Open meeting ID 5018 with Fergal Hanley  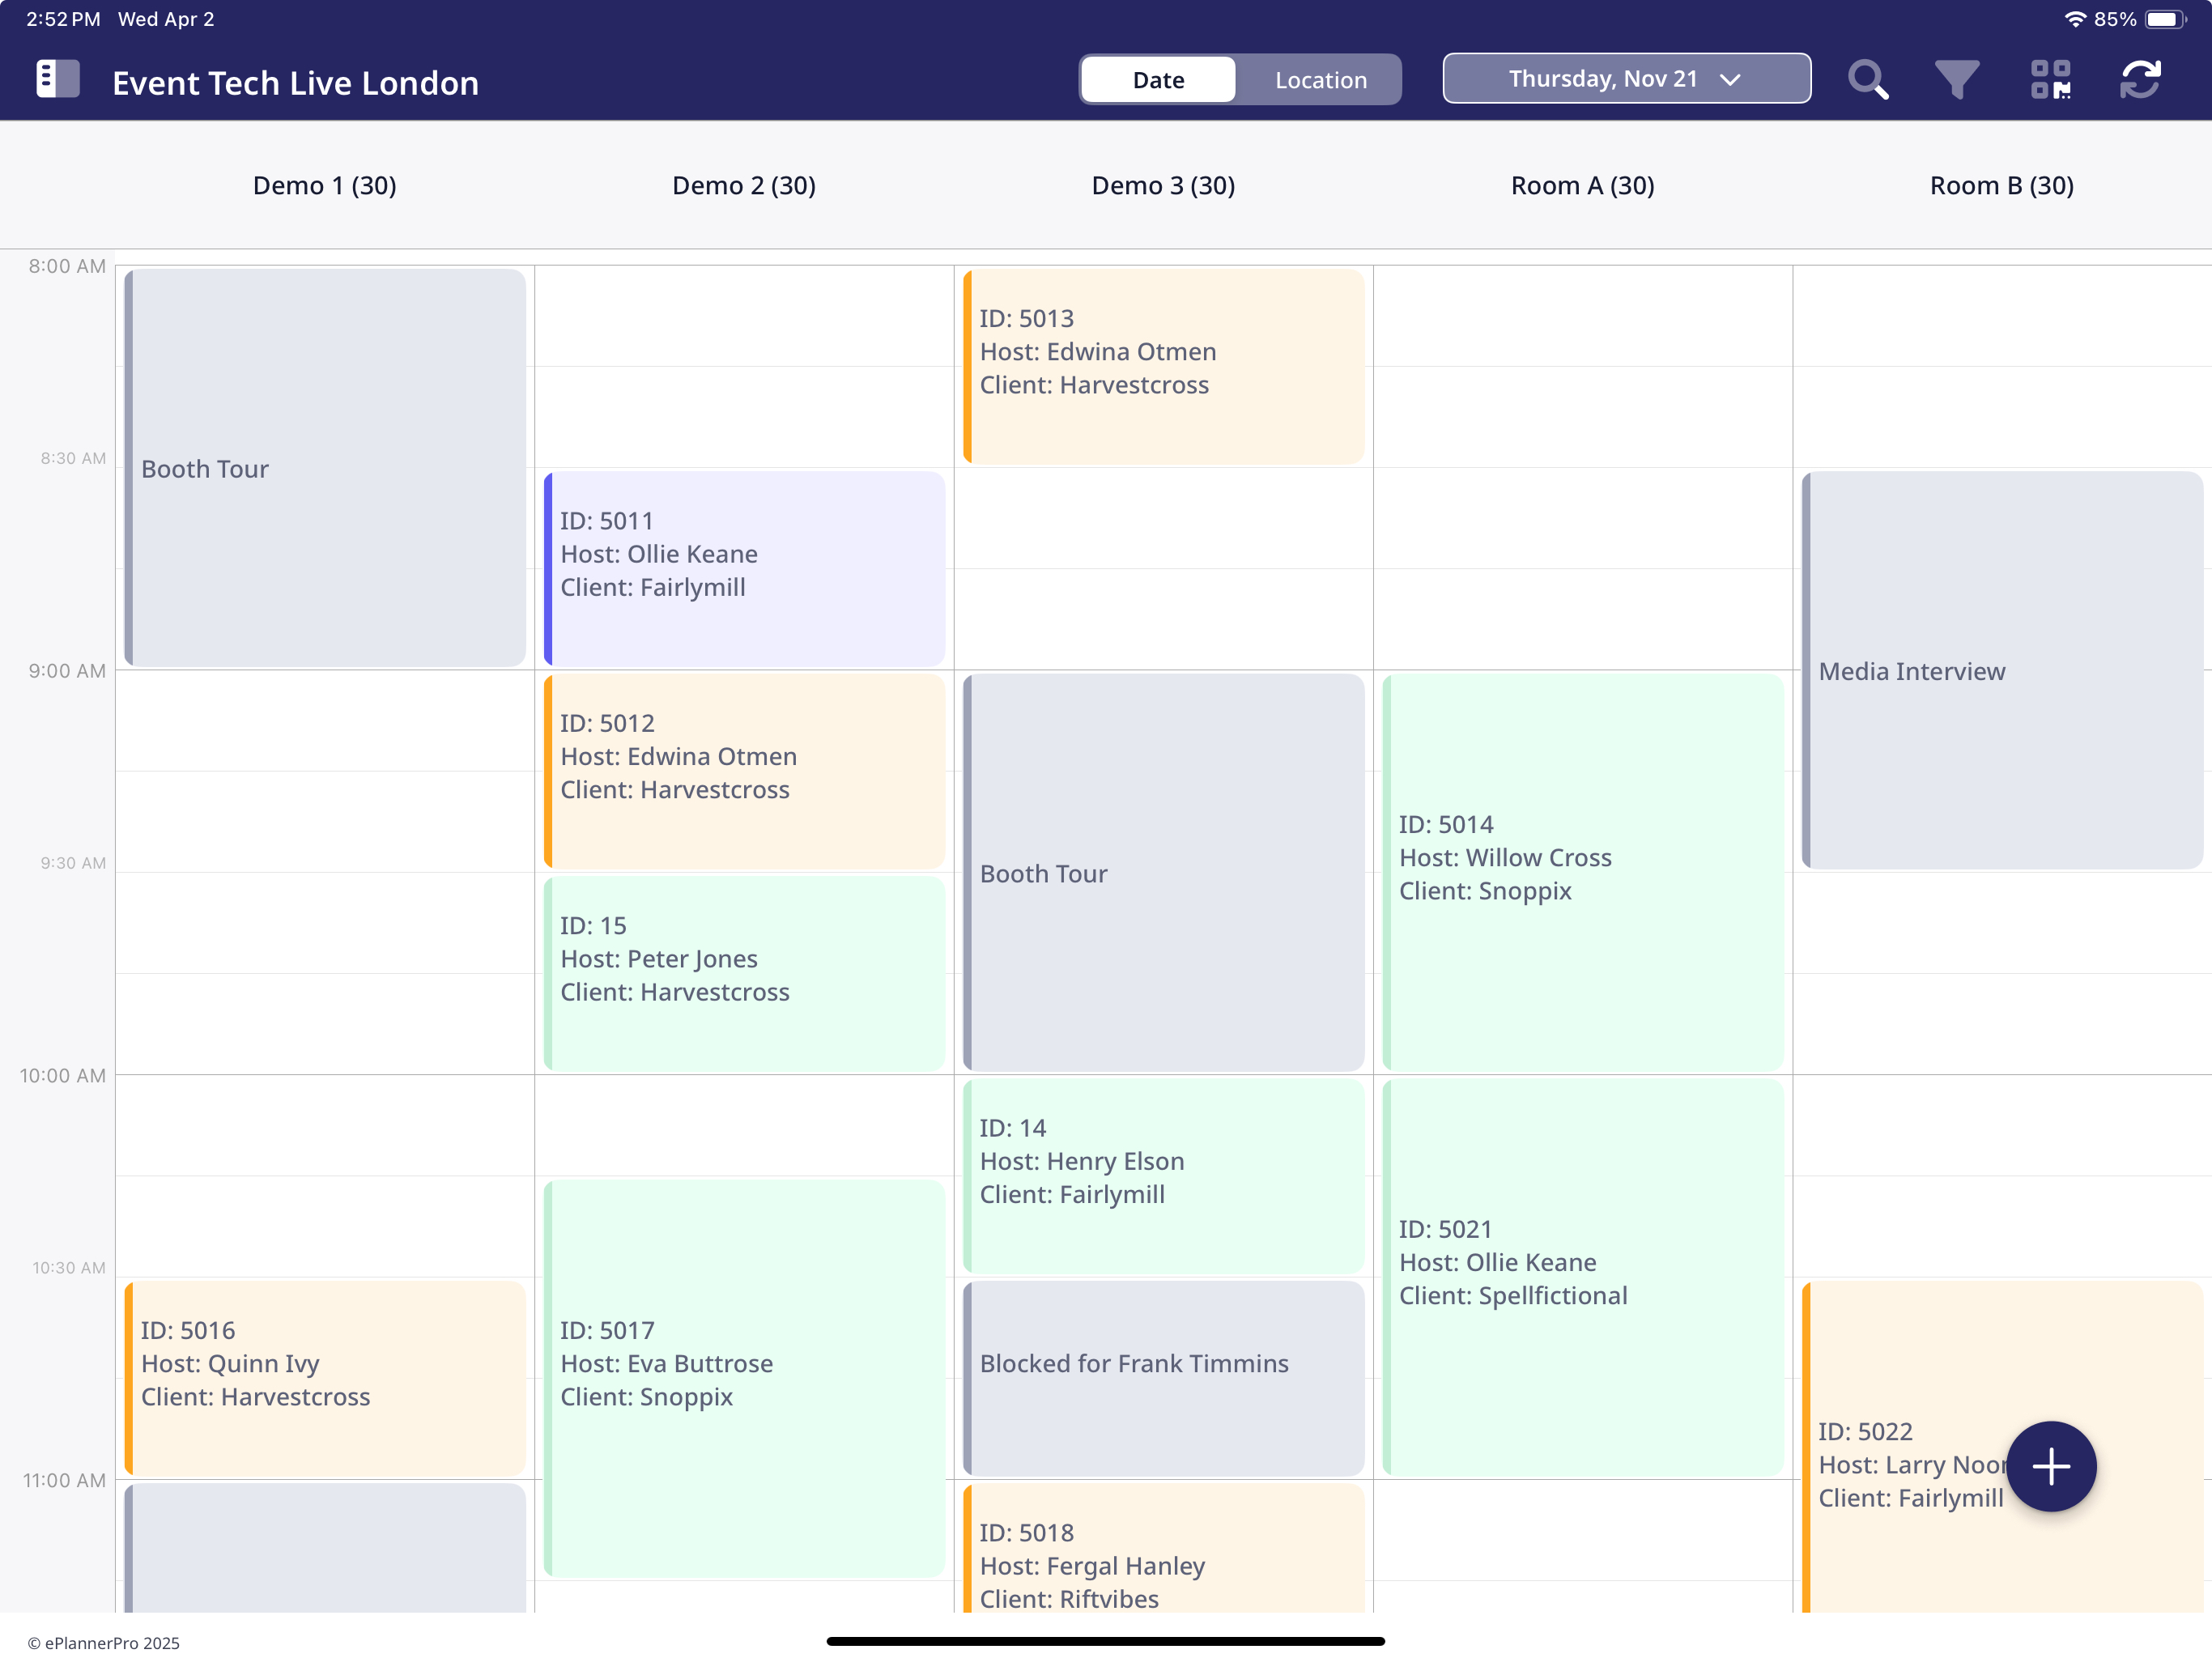click(x=1163, y=1548)
